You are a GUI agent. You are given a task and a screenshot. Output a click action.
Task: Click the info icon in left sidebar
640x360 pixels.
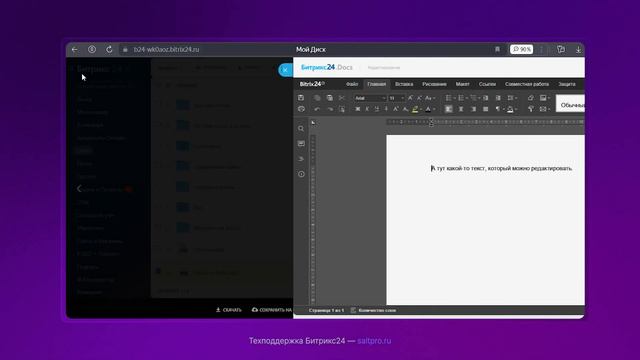coord(301,174)
